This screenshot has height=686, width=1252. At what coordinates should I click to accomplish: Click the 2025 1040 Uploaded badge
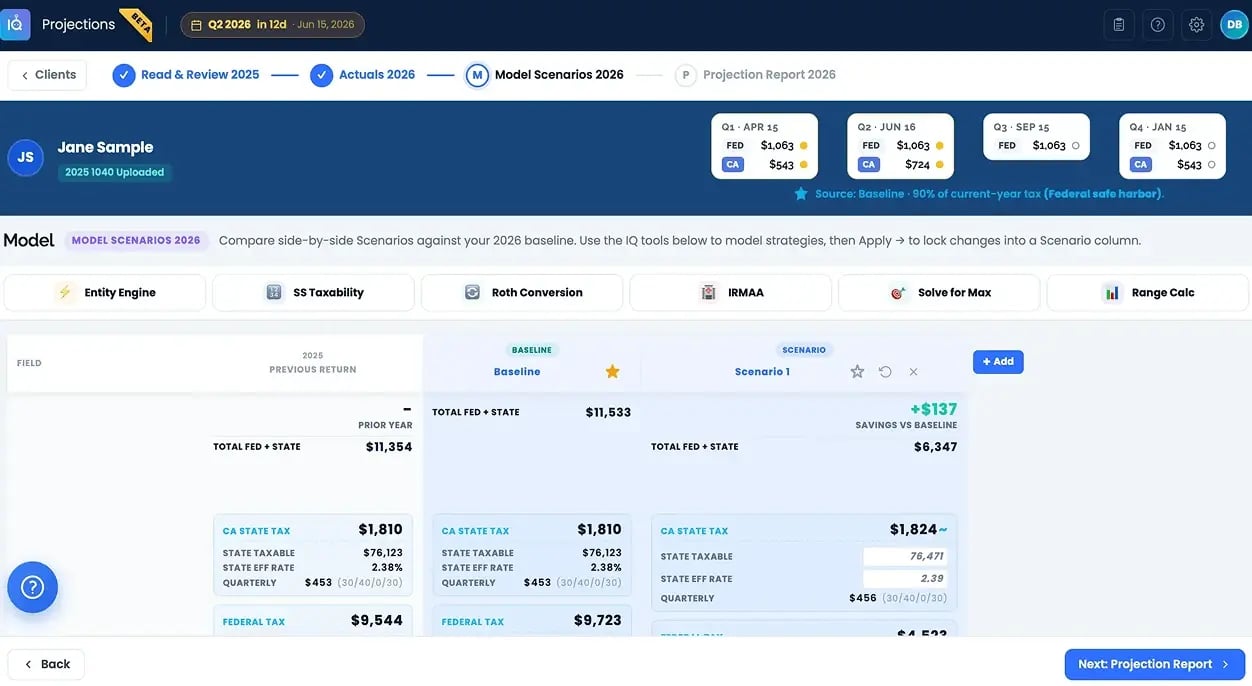[114, 172]
